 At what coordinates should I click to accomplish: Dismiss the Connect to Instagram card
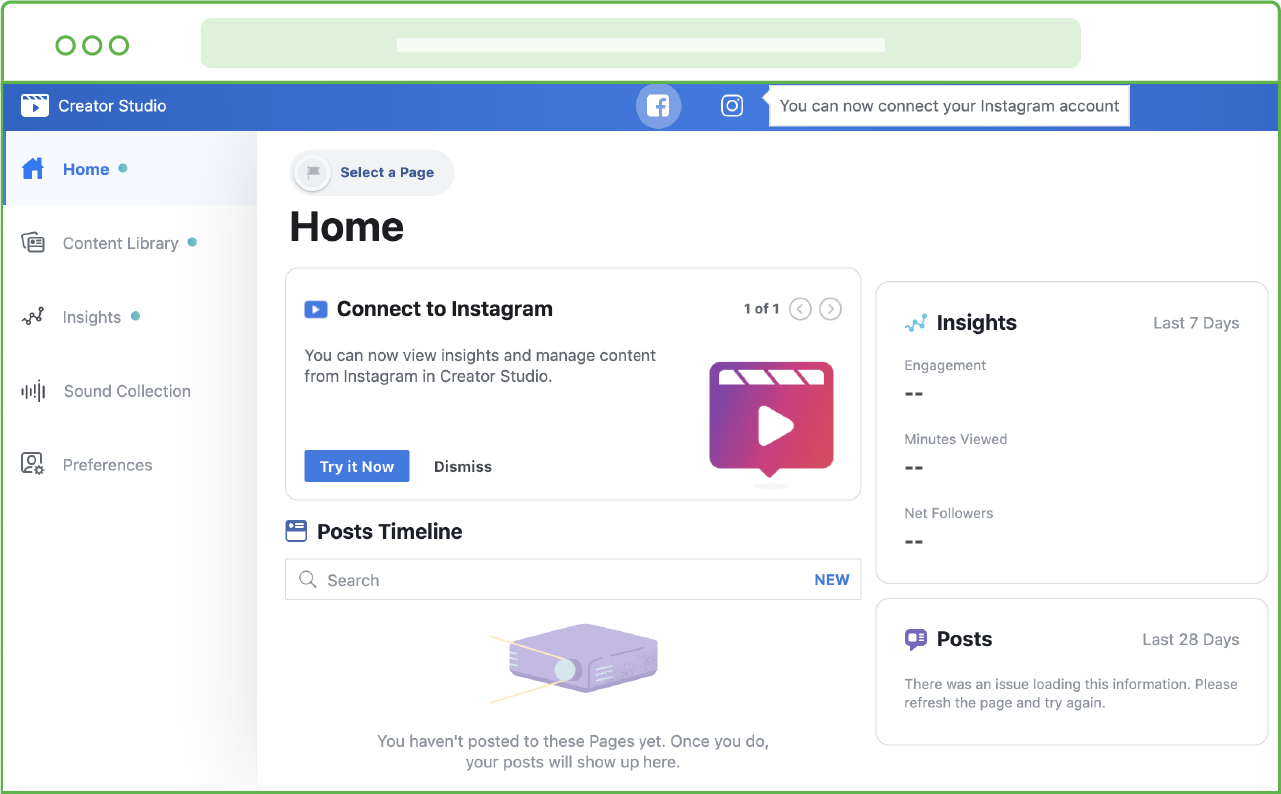(463, 466)
